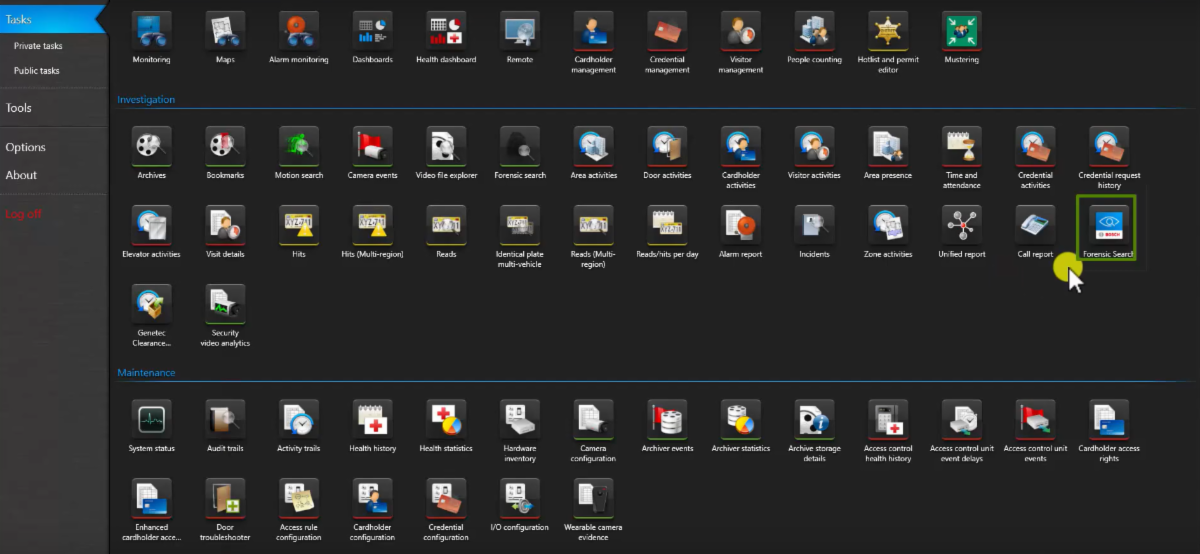Image resolution: width=1200 pixels, height=554 pixels.
Task: Launch the Mustering task
Action: click(961, 32)
